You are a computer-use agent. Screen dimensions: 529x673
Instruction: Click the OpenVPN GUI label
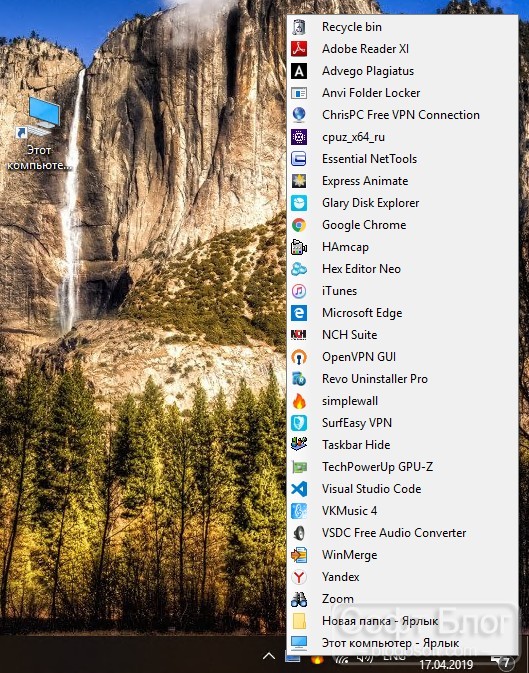(359, 357)
